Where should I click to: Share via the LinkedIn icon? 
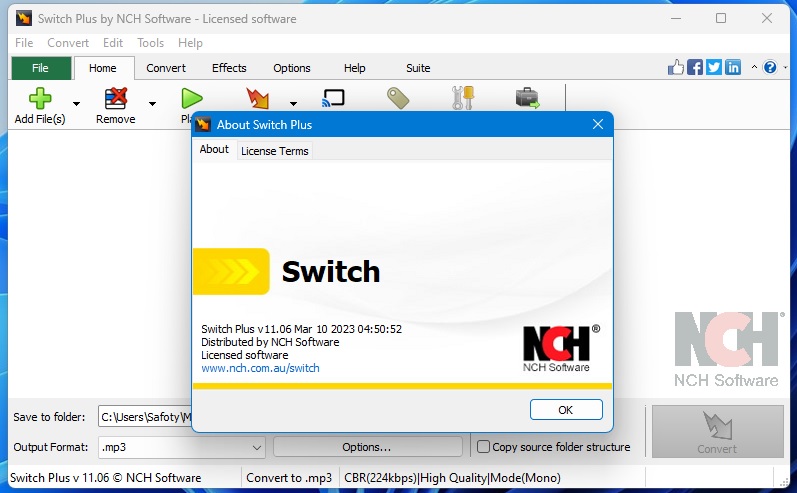(x=732, y=67)
